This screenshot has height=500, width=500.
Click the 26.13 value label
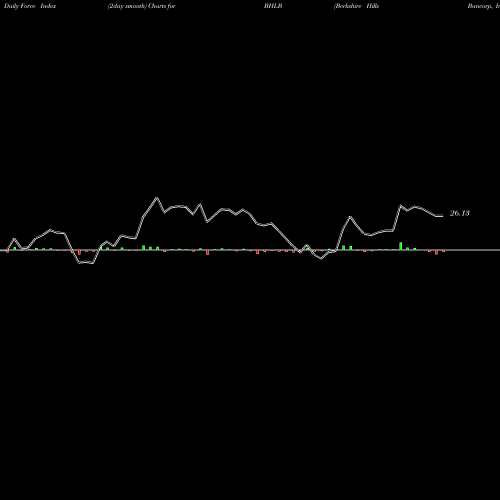[x=460, y=213]
